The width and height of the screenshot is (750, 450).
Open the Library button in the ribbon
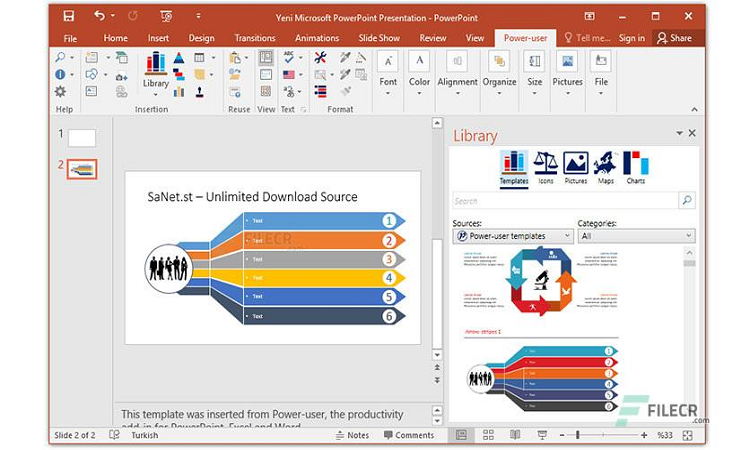(155, 70)
